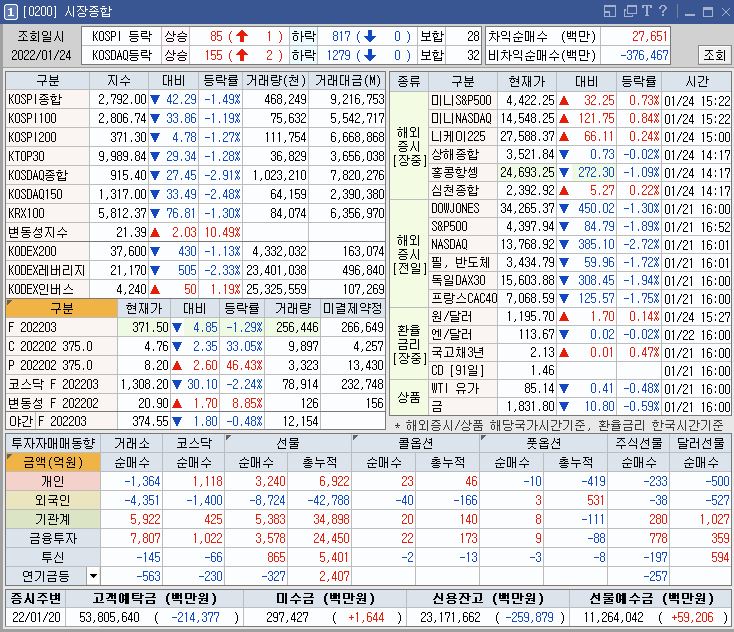Click the 금융투자 investor row label
This screenshot has height=632, width=734.
point(53,538)
